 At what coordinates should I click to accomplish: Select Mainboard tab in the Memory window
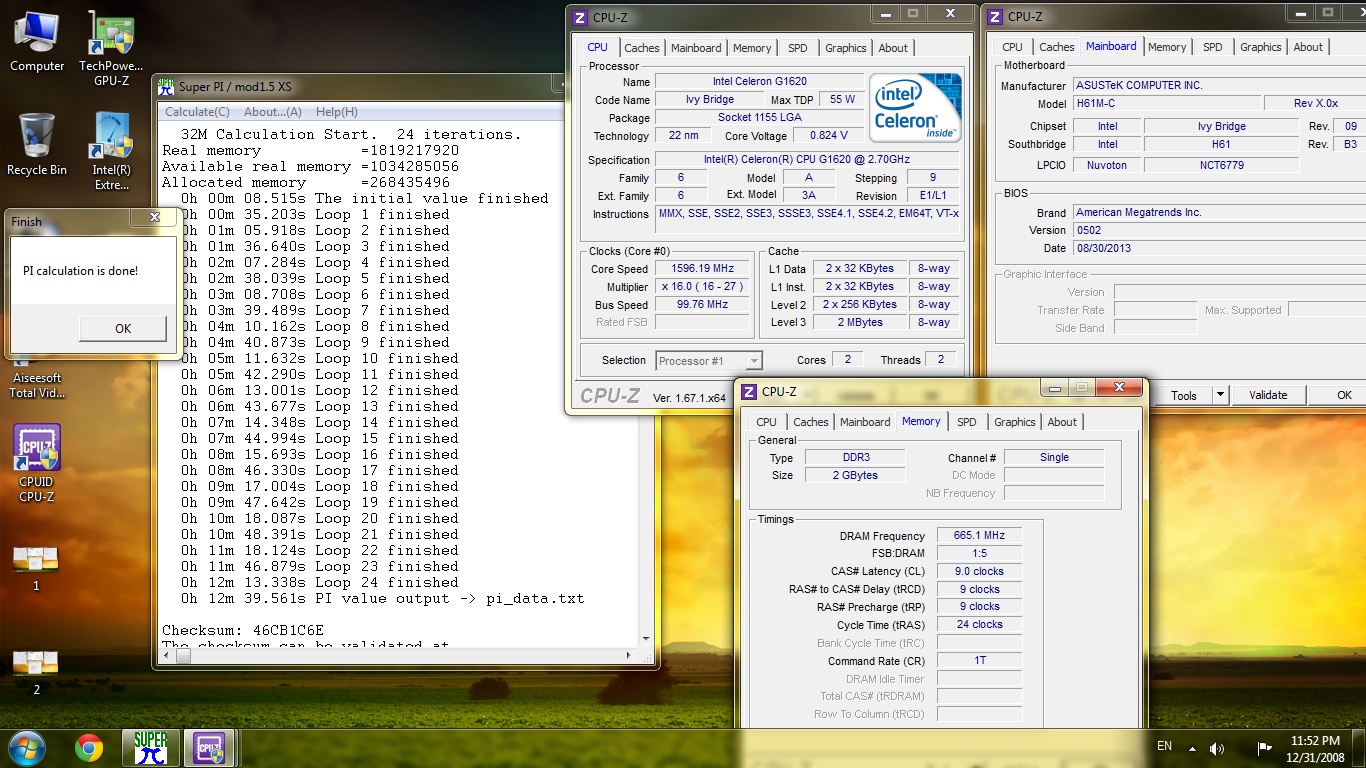pyautogui.click(x=865, y=422)
